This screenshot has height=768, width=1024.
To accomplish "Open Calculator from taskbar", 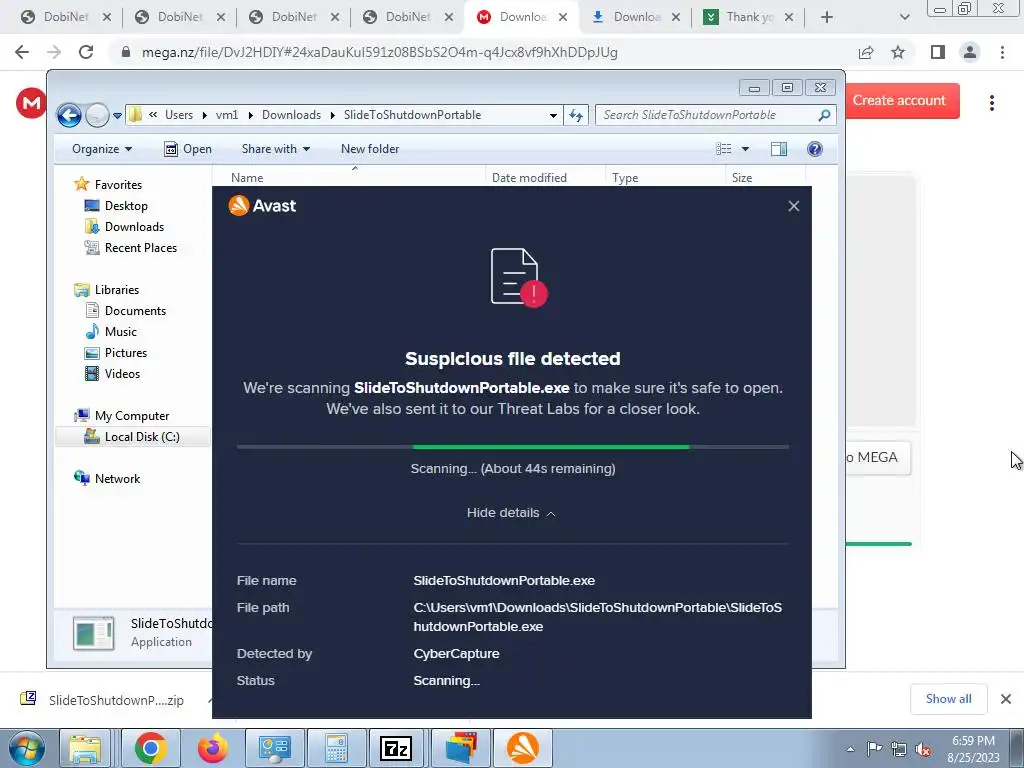I will [336, 748].
